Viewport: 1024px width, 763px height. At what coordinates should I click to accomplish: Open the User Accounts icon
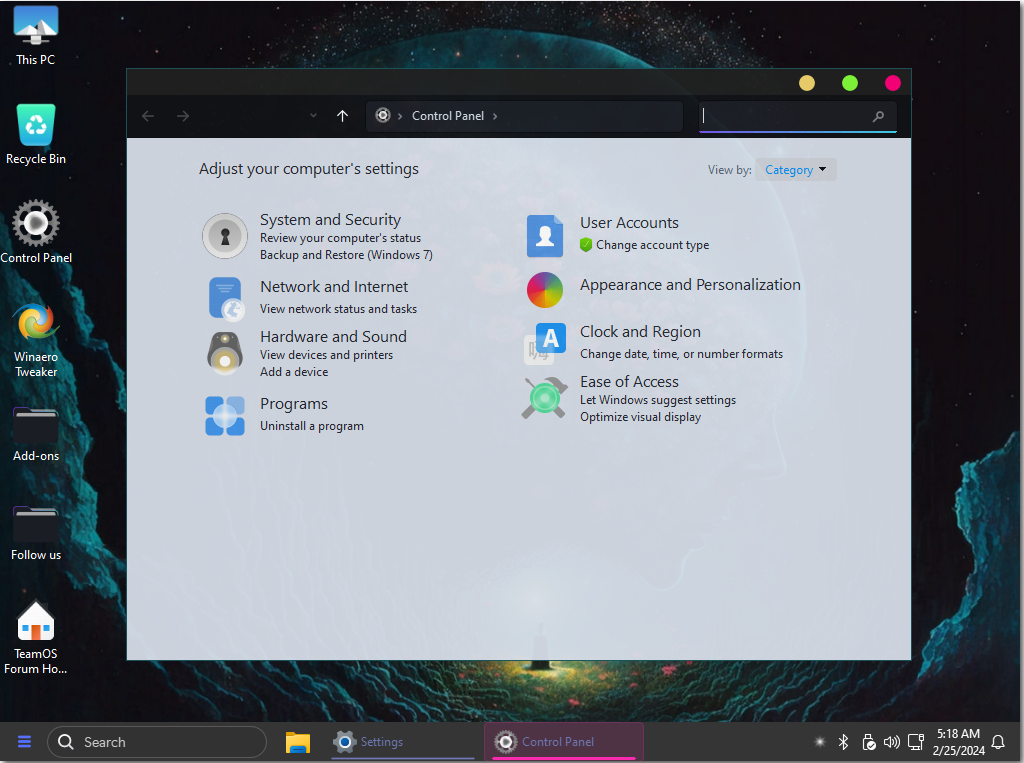(545, 236)
